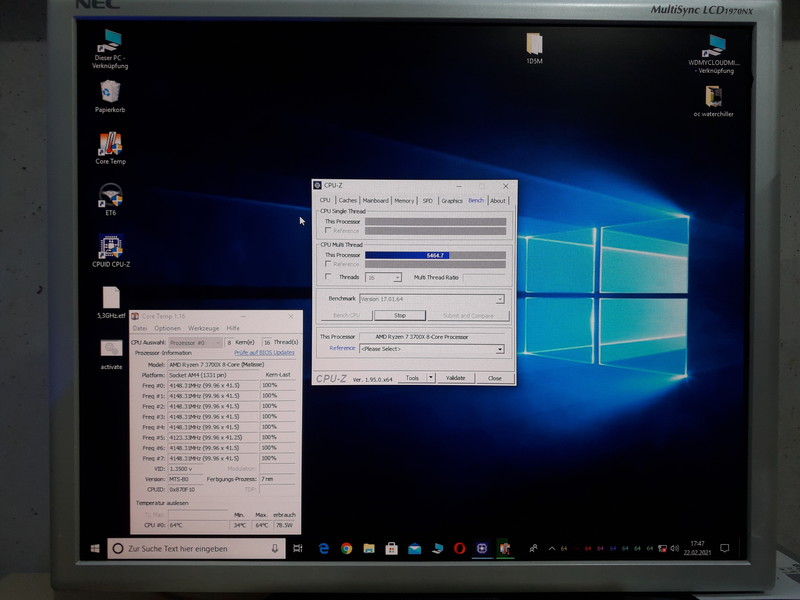Image resolution: width=800 pixels, height=600 pixels.
Task: Open Microsoft Store from the taskbar
Action: 391,548
